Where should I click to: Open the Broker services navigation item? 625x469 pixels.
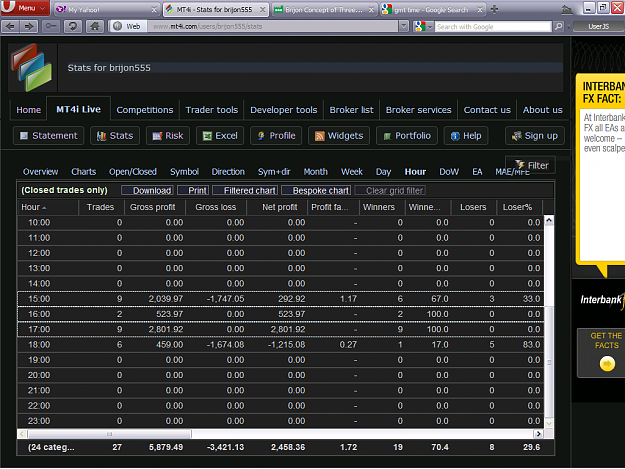point(418,110)
